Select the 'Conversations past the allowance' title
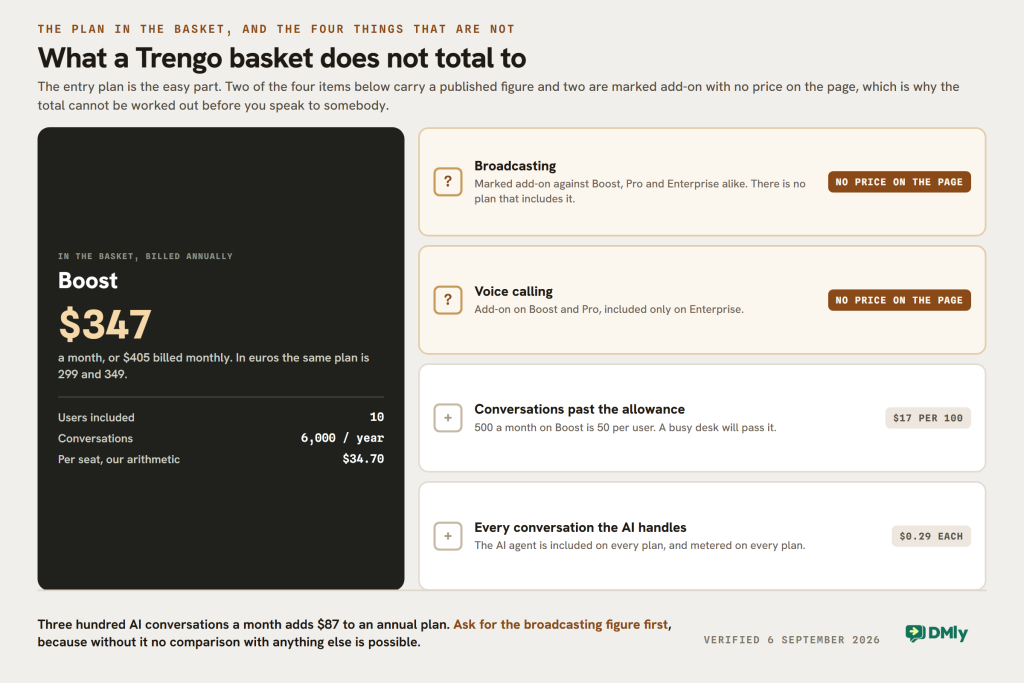1024x683 pixels. (x=579, y=409)
